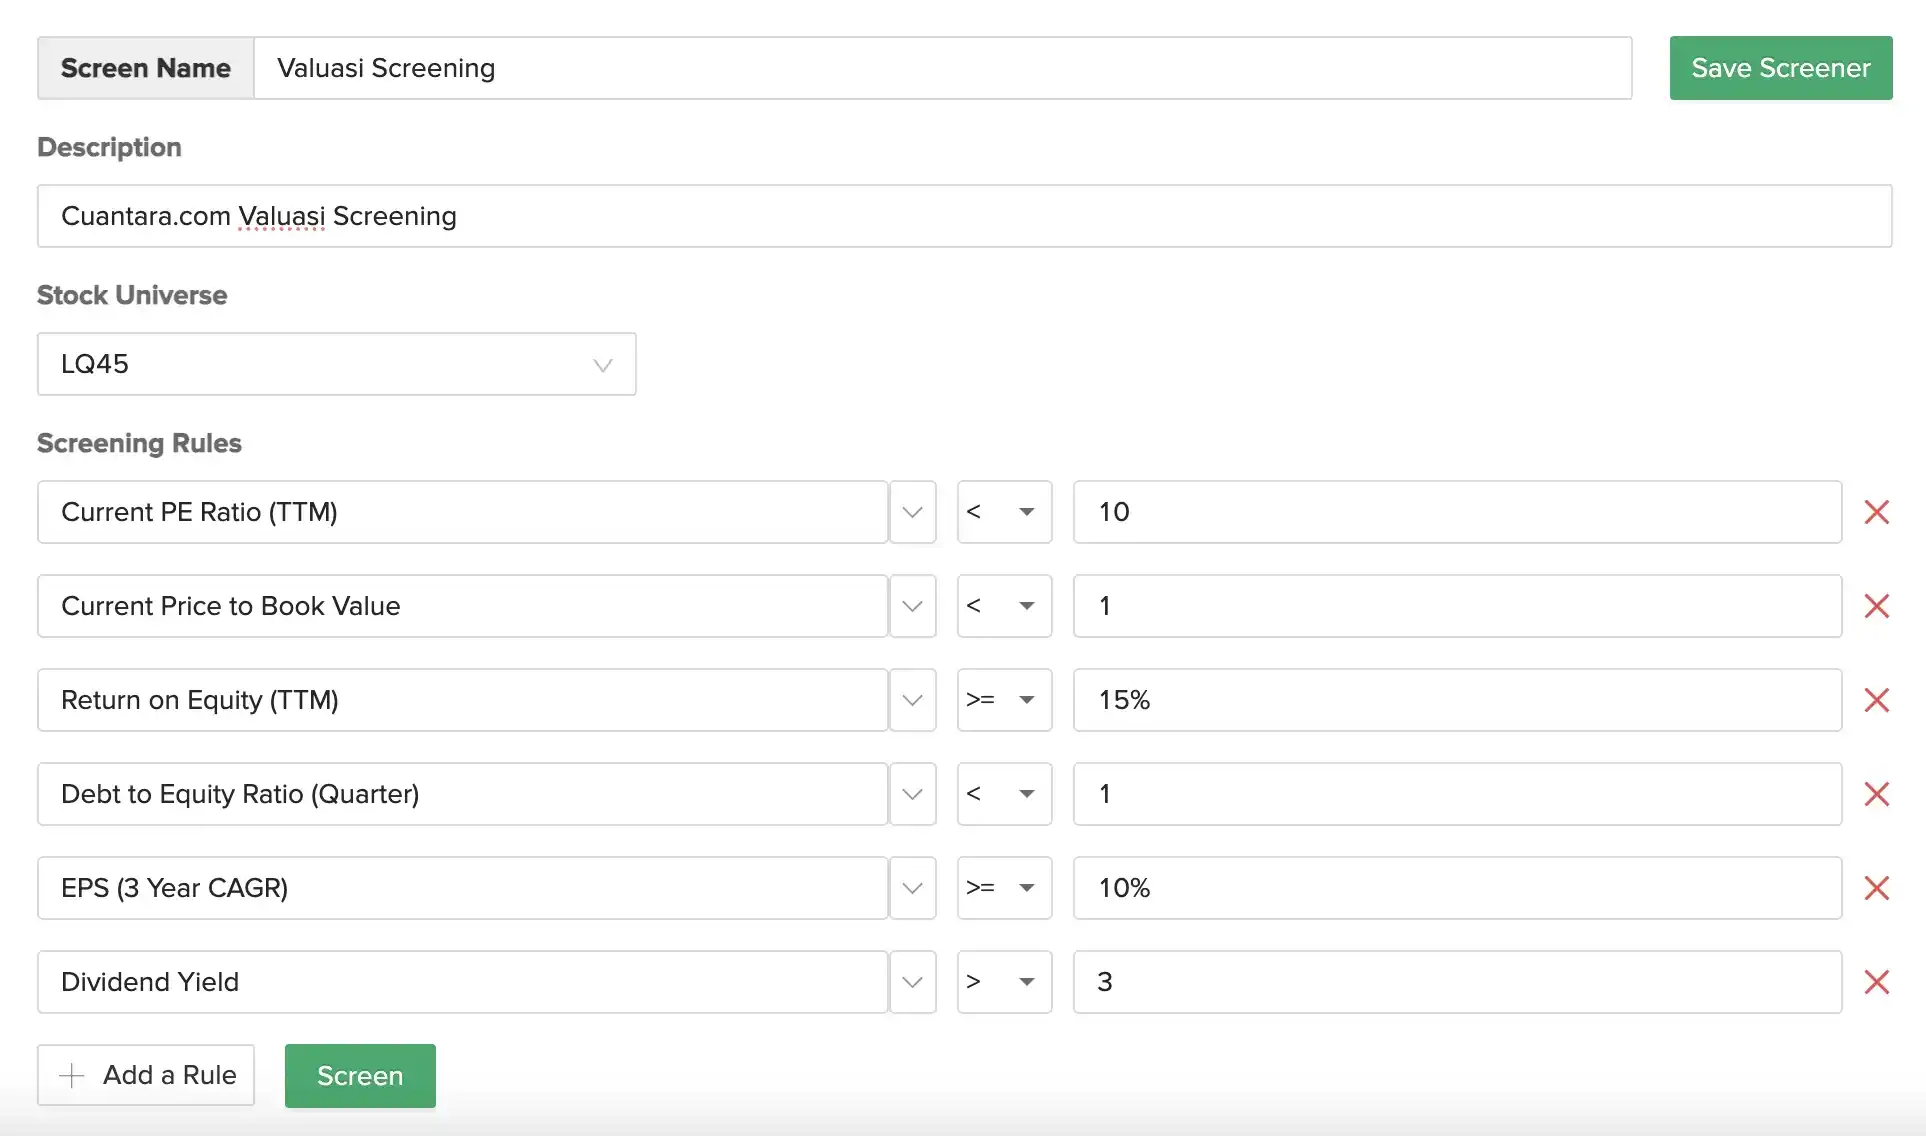Delete the Debt to Equity Ratio rule
Image resolution: width=1926 pixels, height=1136 pixels.
(1876, 794)
